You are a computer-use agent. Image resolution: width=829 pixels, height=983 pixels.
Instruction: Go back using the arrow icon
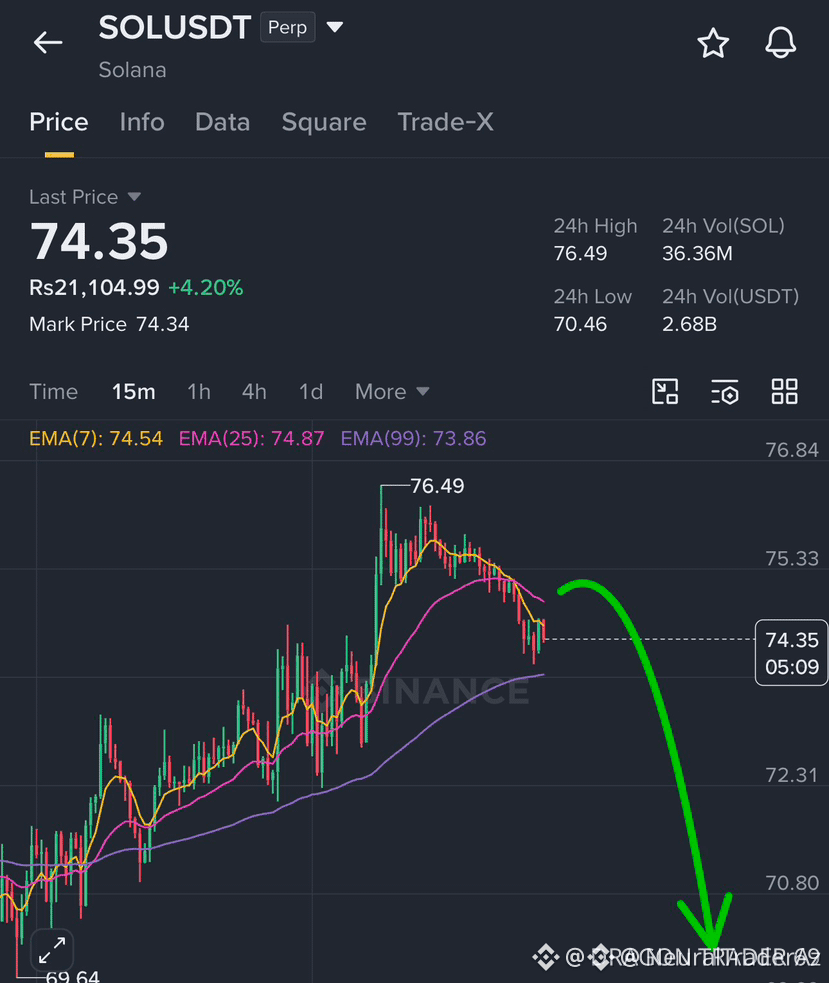(x=48, y=43)
